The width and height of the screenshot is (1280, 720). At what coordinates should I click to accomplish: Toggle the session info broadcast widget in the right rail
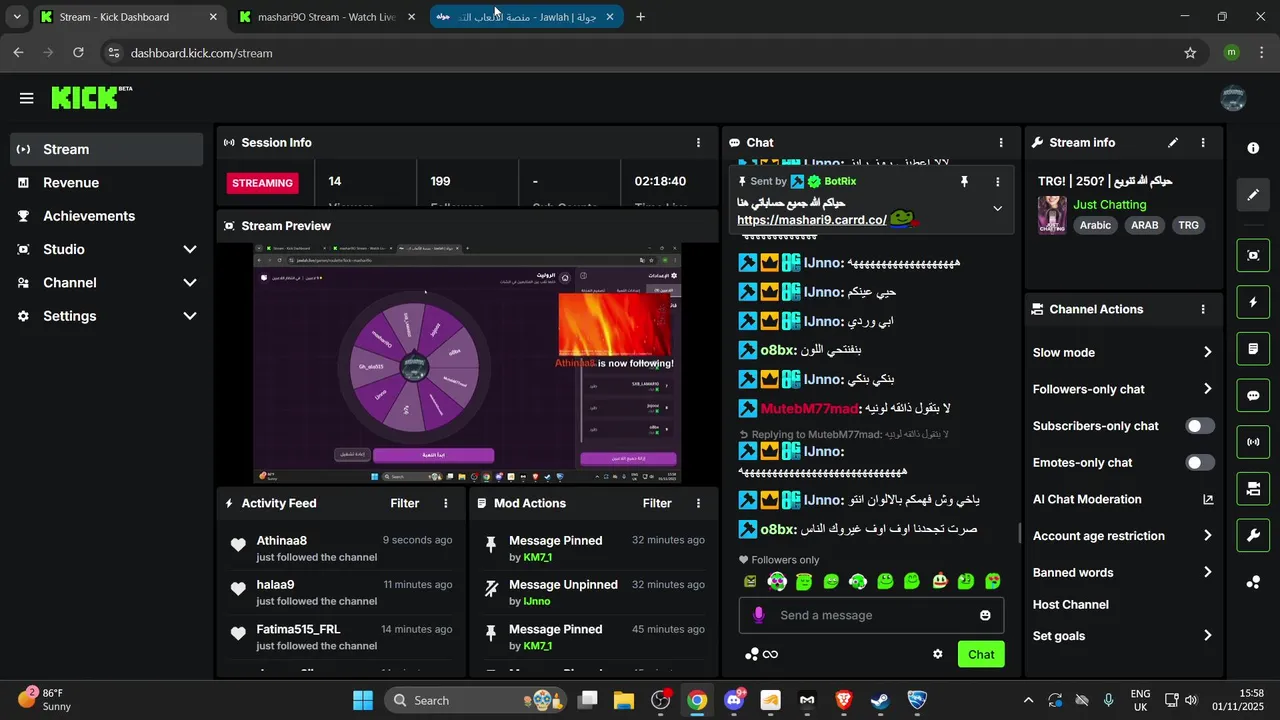[1253, 442]
